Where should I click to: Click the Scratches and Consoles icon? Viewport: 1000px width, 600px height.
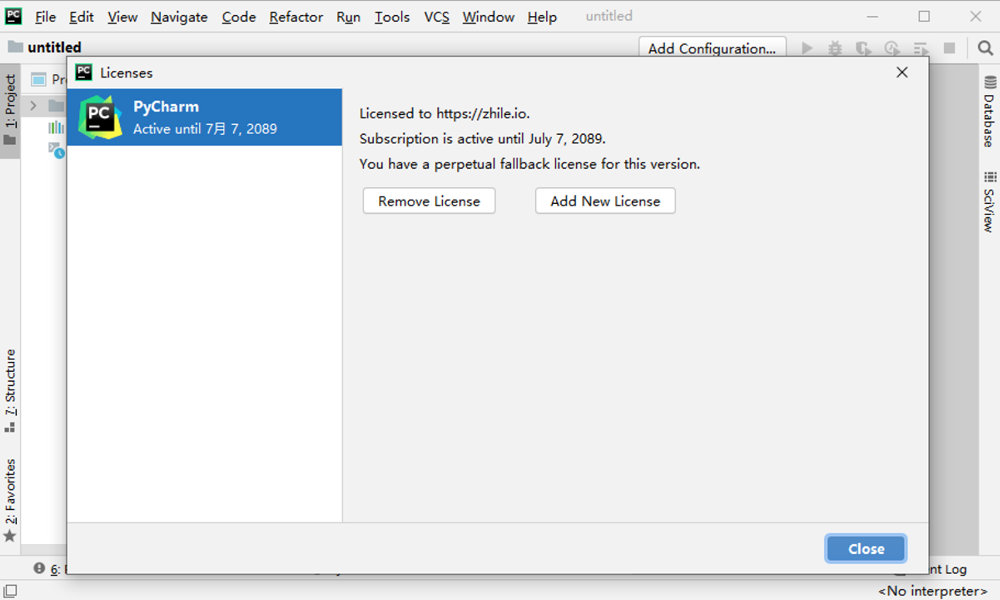click(56, 150)
